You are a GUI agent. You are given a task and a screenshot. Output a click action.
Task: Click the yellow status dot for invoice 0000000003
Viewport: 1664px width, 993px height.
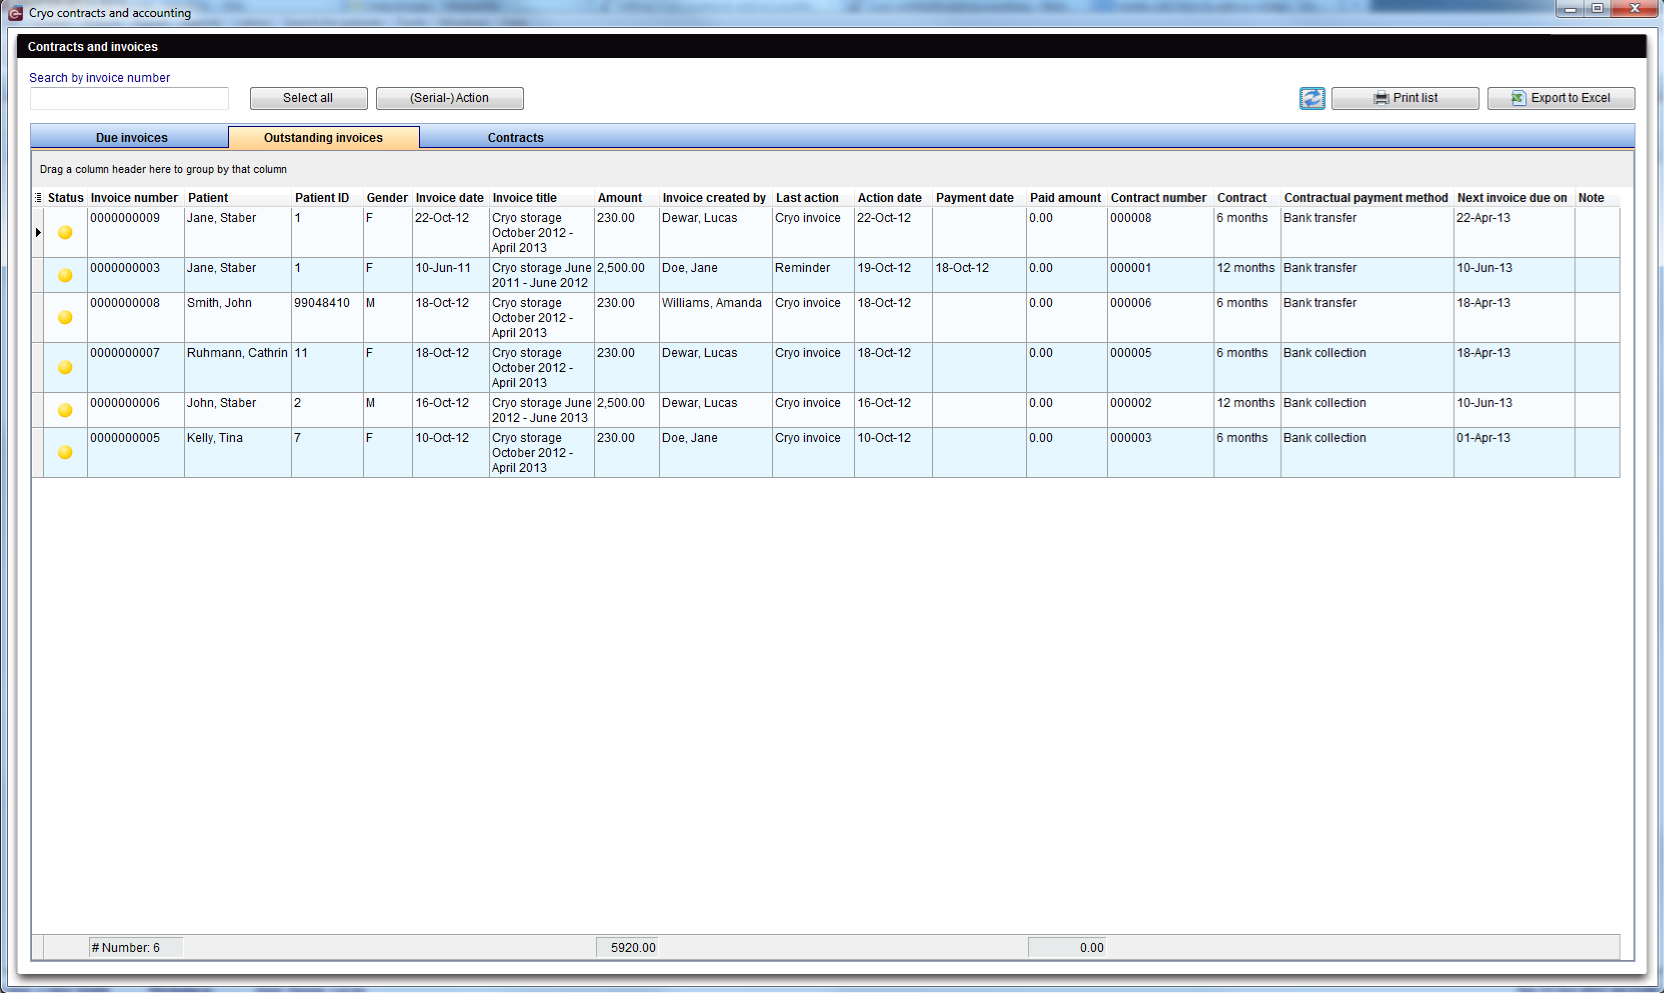[65, 275]
